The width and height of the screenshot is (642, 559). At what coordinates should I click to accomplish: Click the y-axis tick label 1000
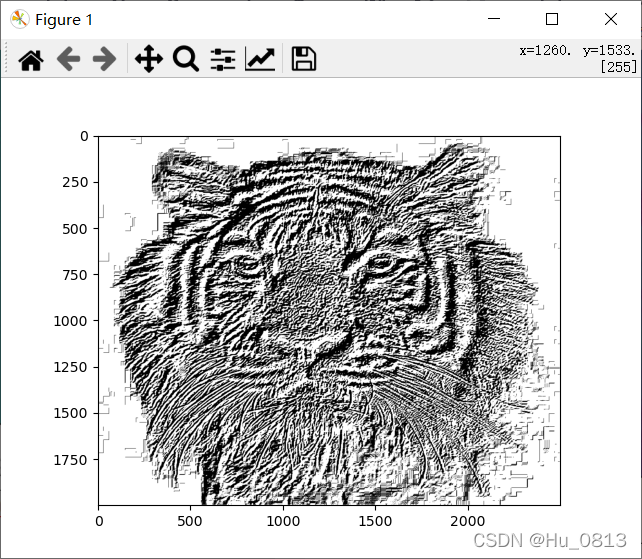click(x=71, y=321)
